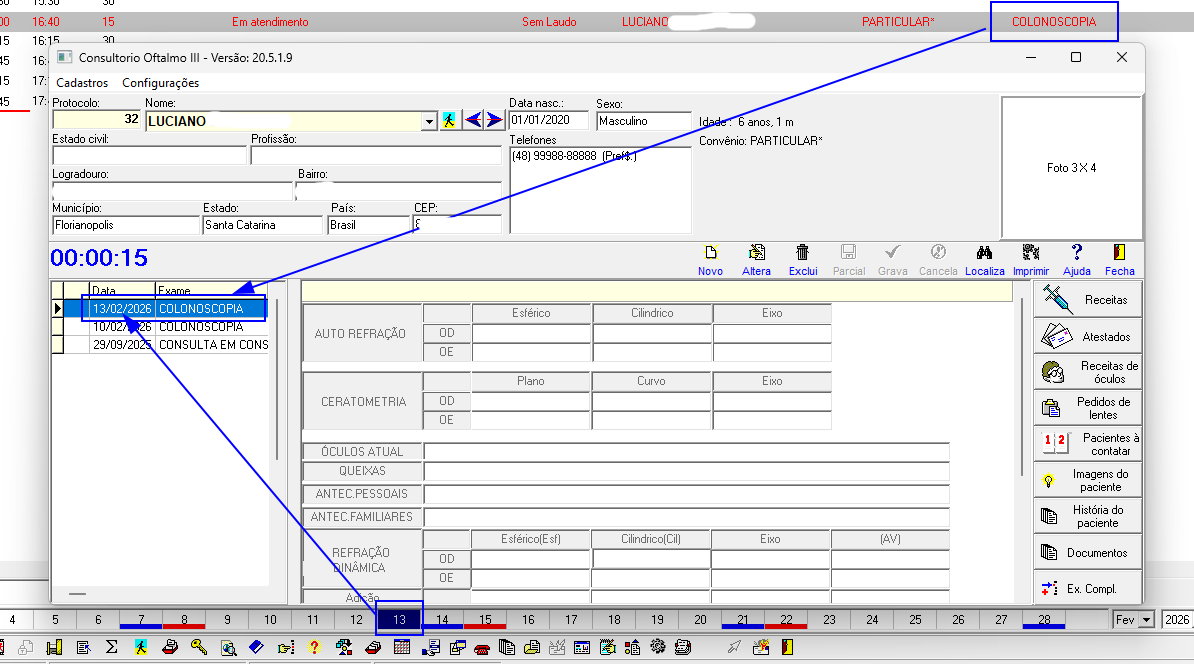This screenshot has height=664, width=1194.
Task: Click into the QUEIXAS text field
Action: (x=686, y=471)
